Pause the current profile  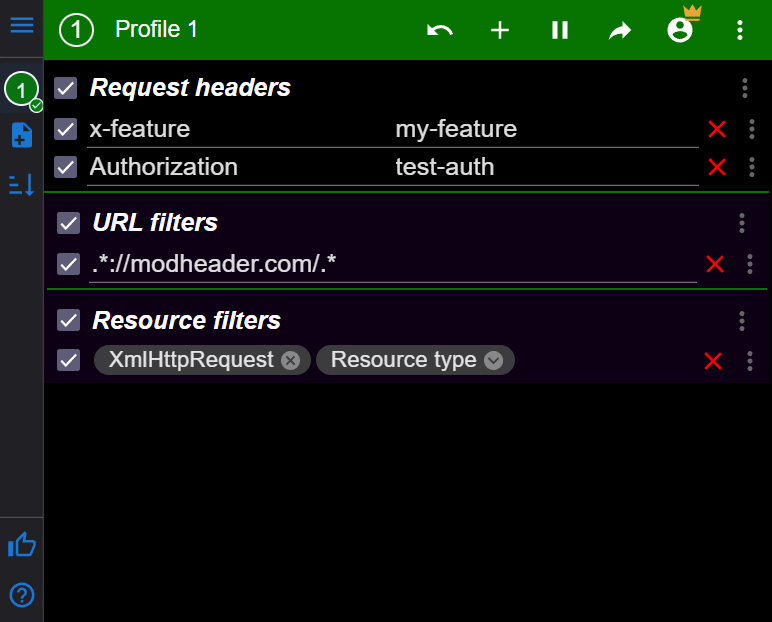click(560, 30)
